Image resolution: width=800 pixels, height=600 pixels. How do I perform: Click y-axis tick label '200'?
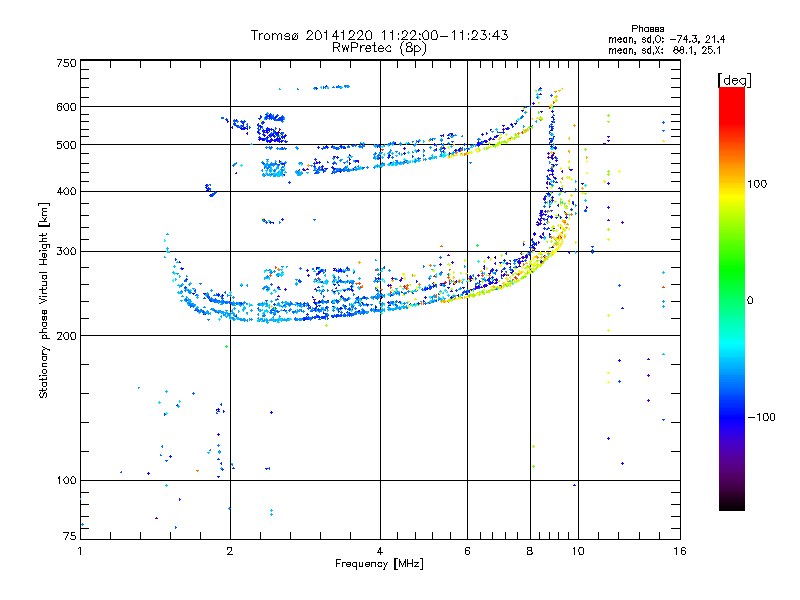pyautogui.click(x=67, y=336)
